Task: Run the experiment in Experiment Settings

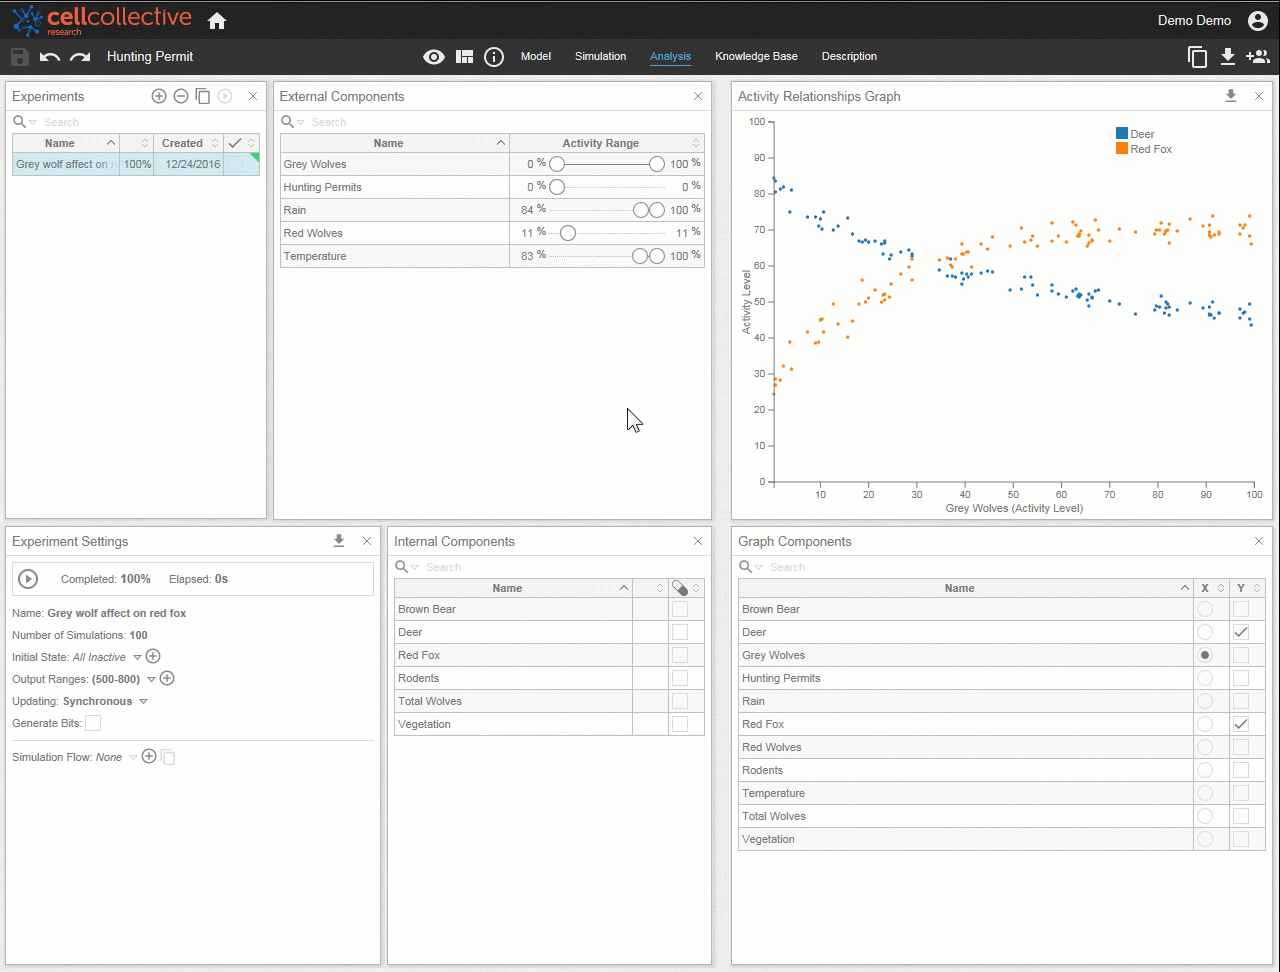Action: [x=28, y=579]
